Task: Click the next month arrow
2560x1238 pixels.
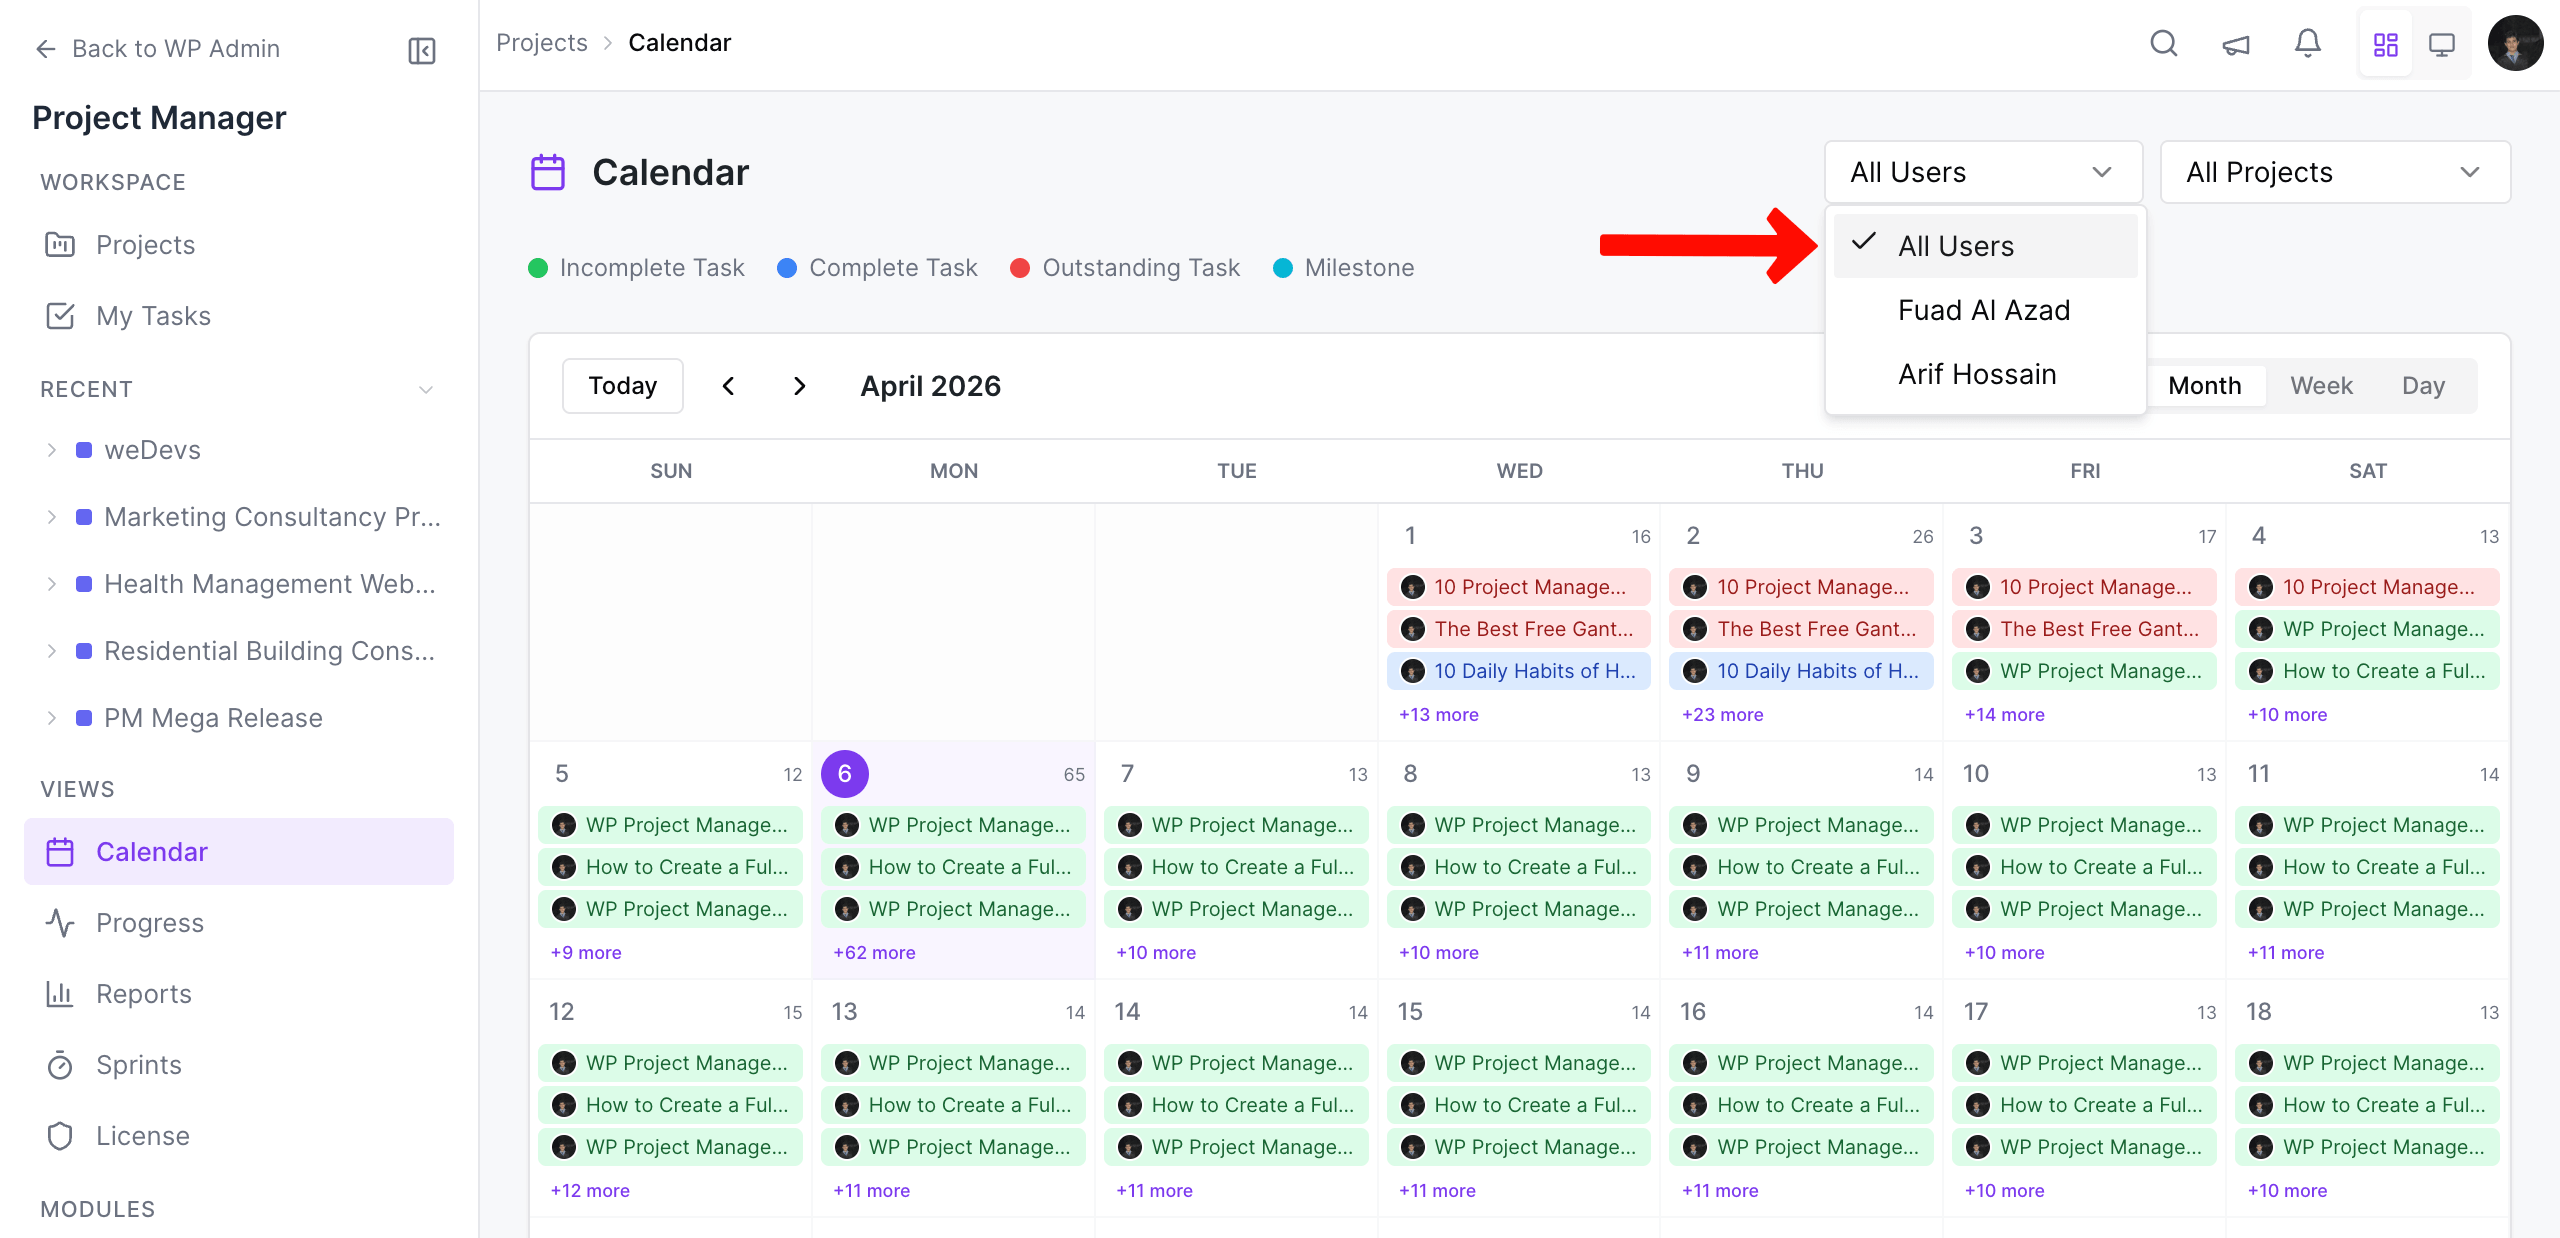Action: click(799, 385)
